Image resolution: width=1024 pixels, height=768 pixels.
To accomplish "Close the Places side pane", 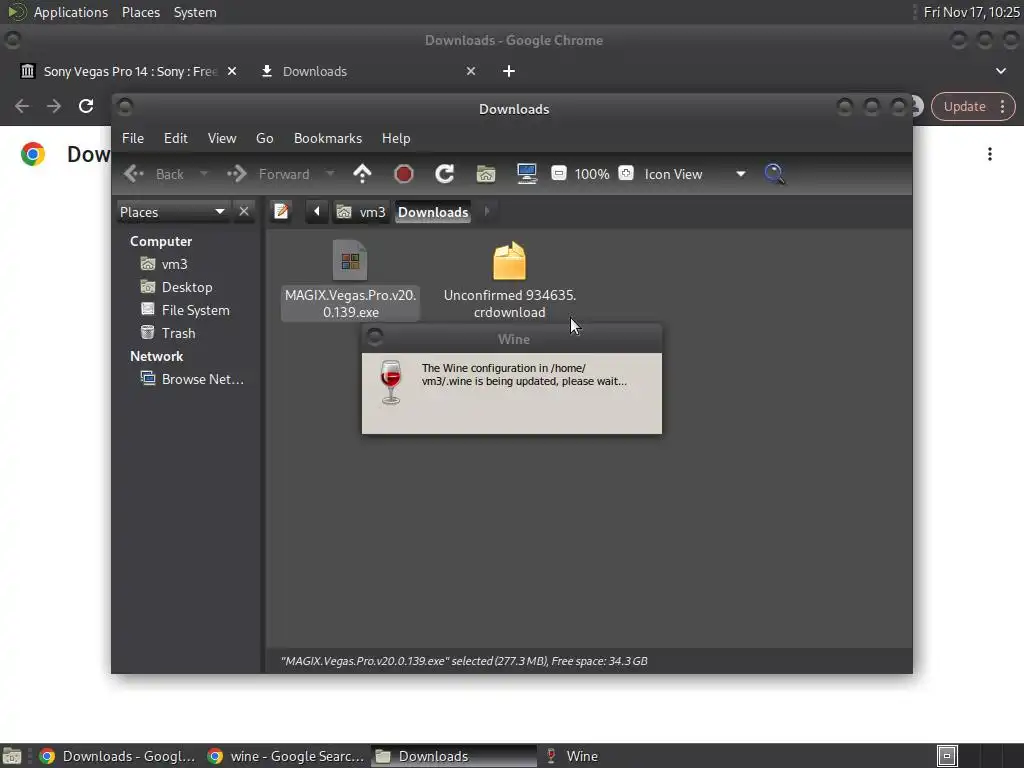I will (244, 212).
